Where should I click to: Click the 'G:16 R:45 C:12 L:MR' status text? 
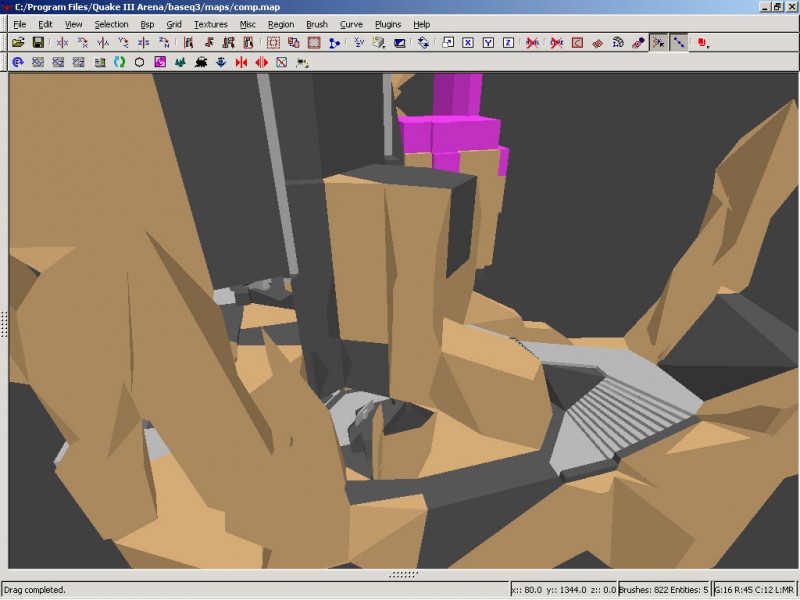[x=754, y=590]
